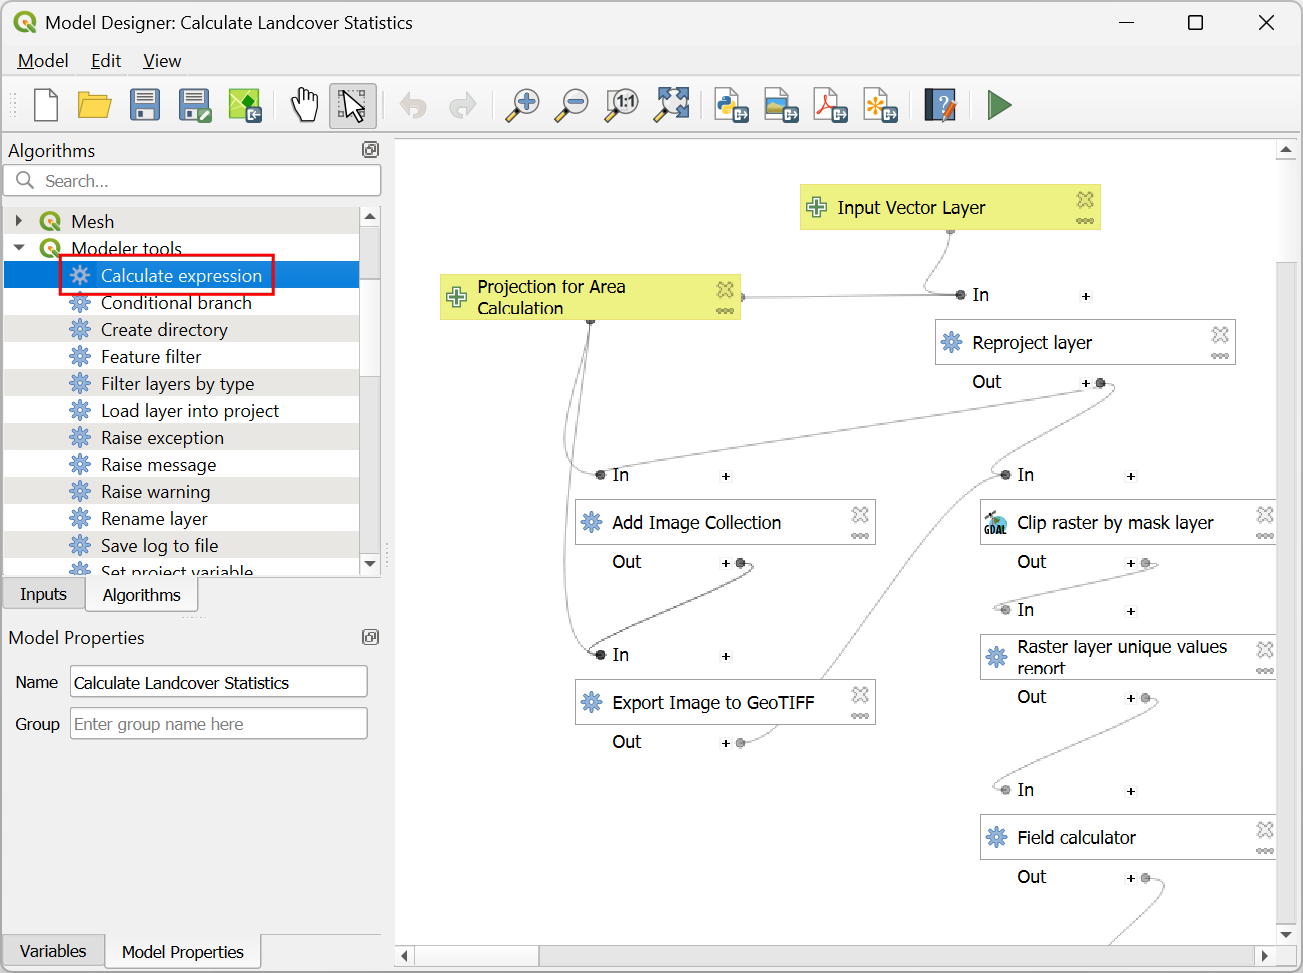
Task: Collapse the Modeler tools group
Action: [x=19, y=248]
